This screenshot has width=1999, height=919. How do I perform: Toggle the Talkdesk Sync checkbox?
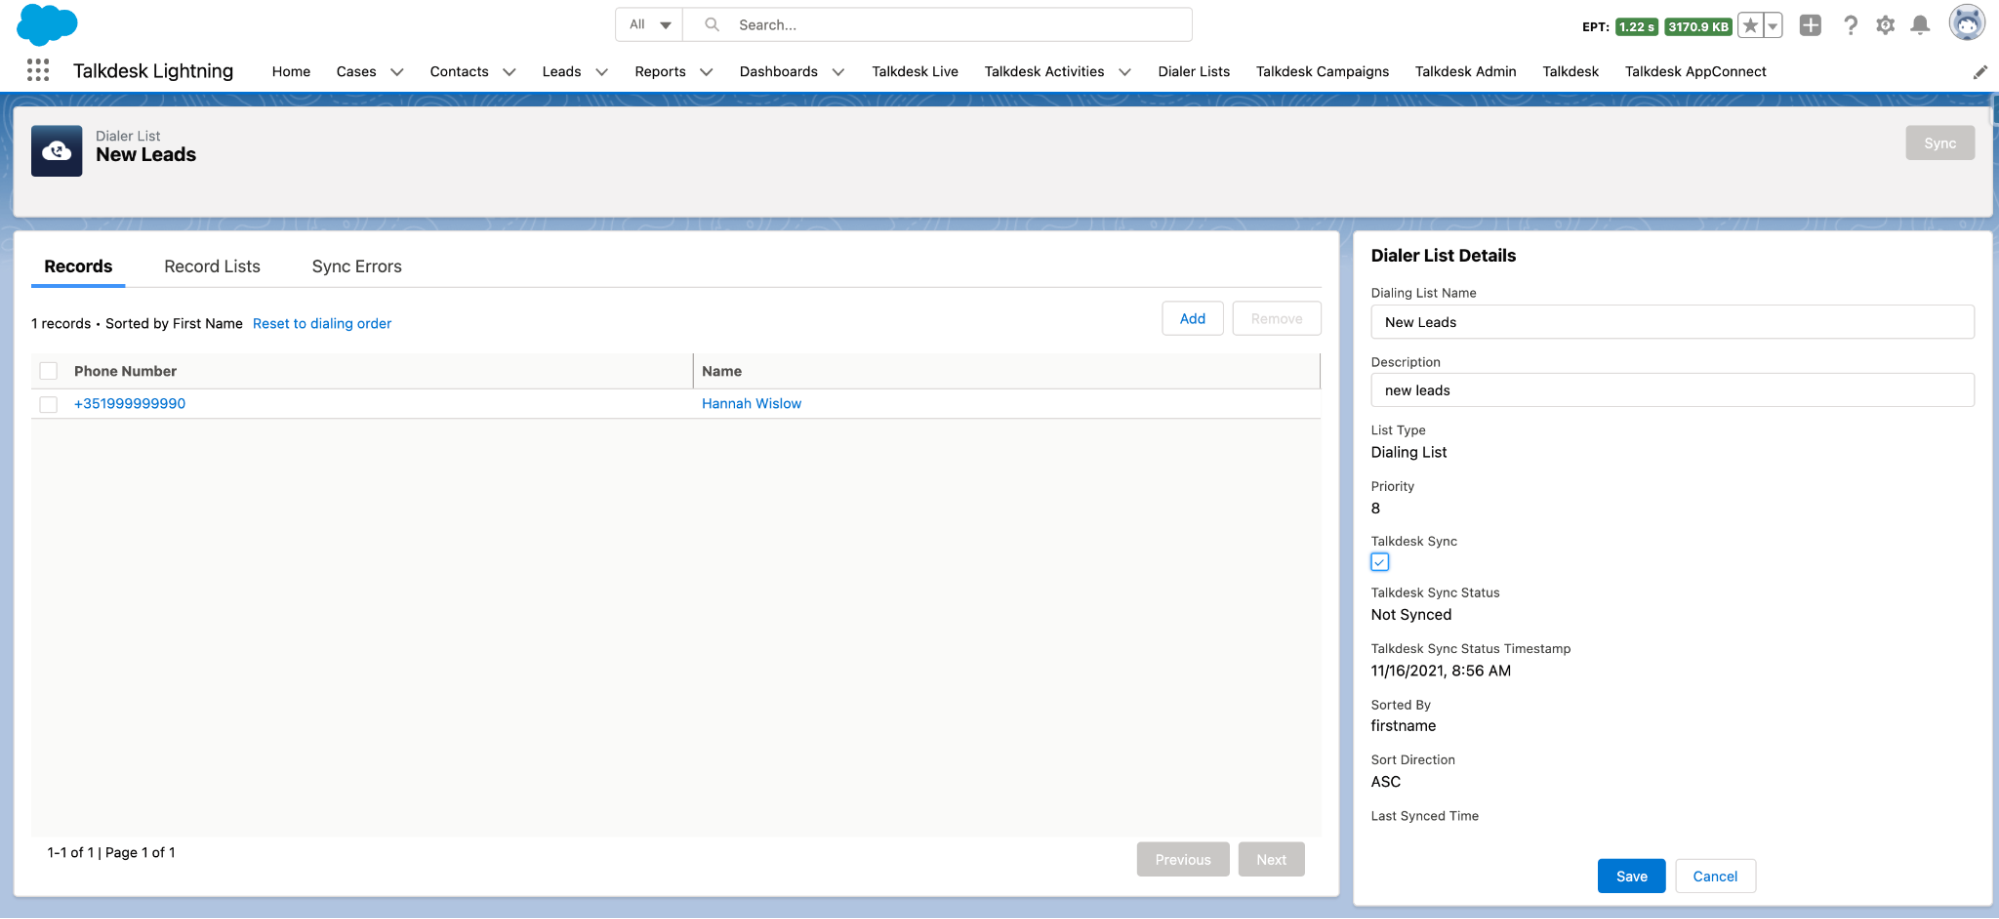pyautogui.click(x=1380, y=562)
